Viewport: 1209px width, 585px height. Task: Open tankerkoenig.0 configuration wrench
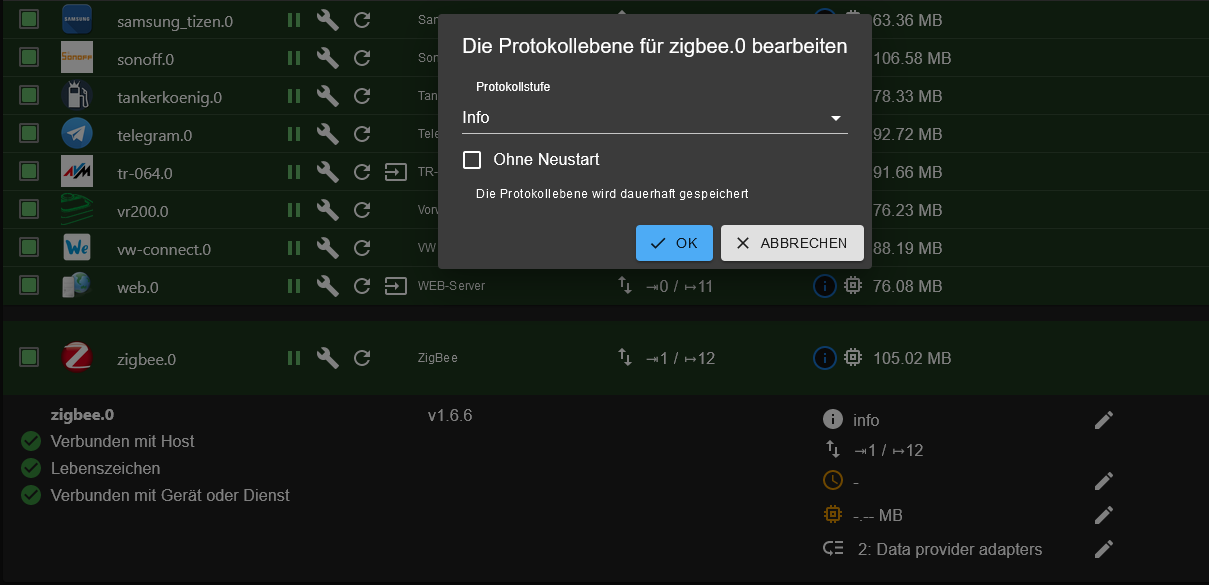click(x=327, y=96)
